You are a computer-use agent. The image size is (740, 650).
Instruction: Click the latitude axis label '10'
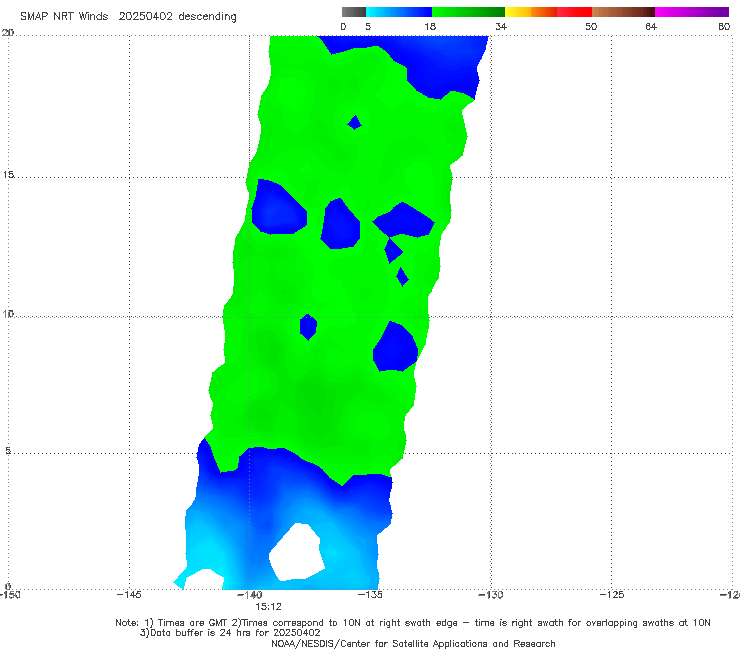8,313
